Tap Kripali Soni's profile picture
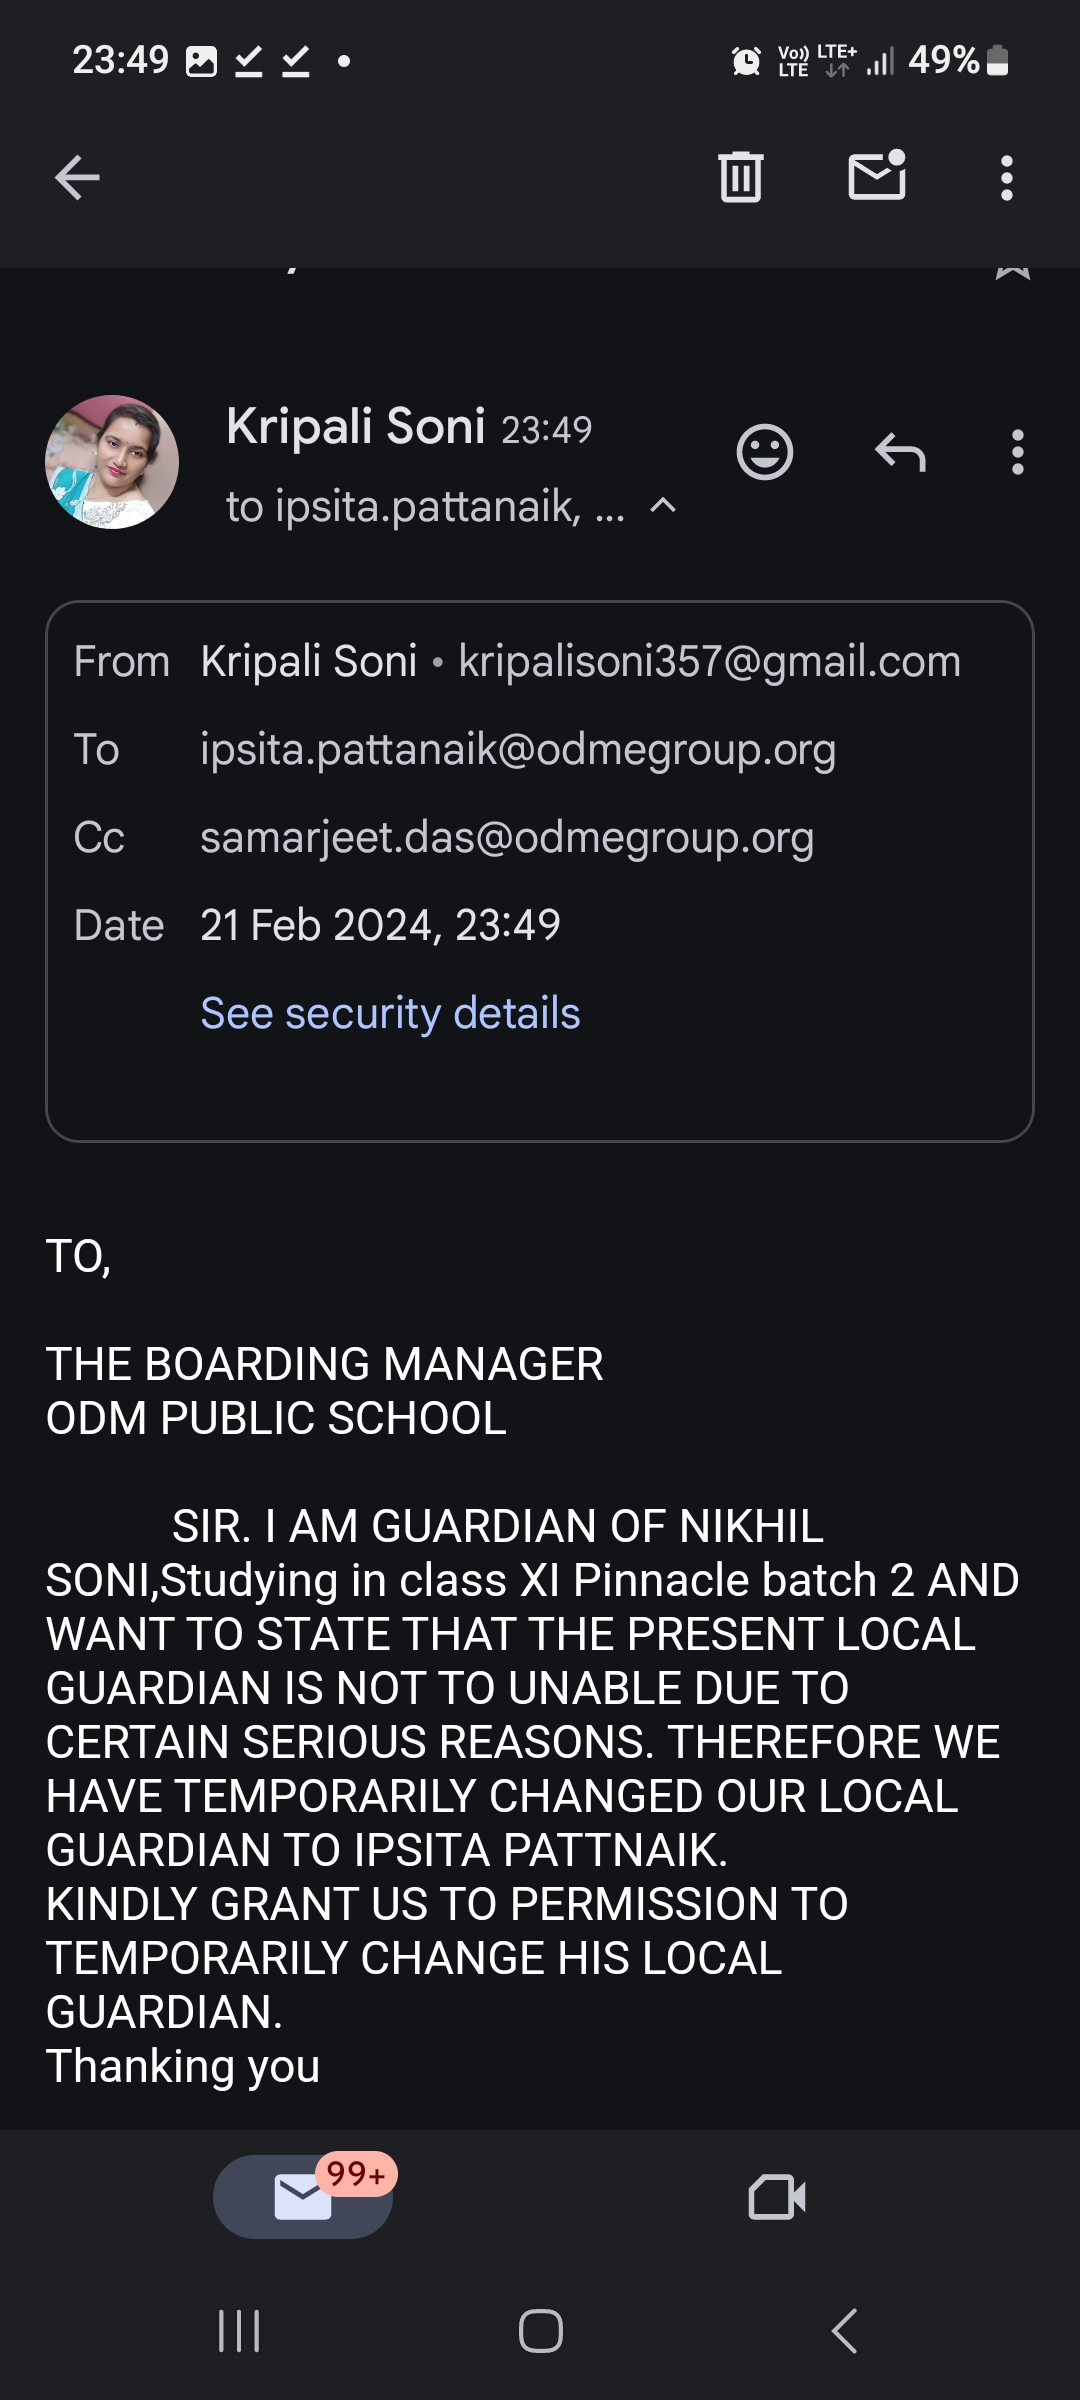The height and width of the screenshot is (2400, 1080). (112, 462)
